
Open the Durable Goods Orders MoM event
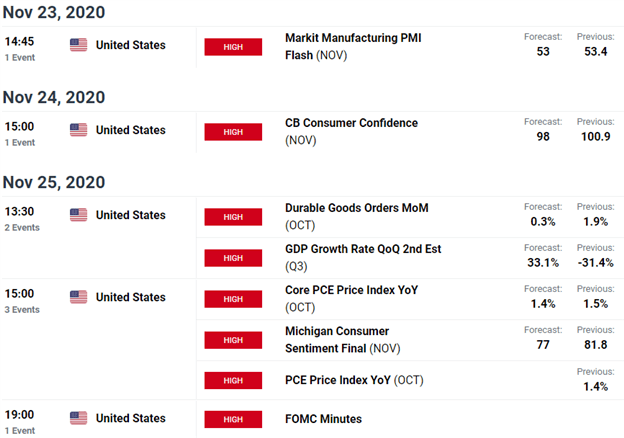click(x=357, y=216)
